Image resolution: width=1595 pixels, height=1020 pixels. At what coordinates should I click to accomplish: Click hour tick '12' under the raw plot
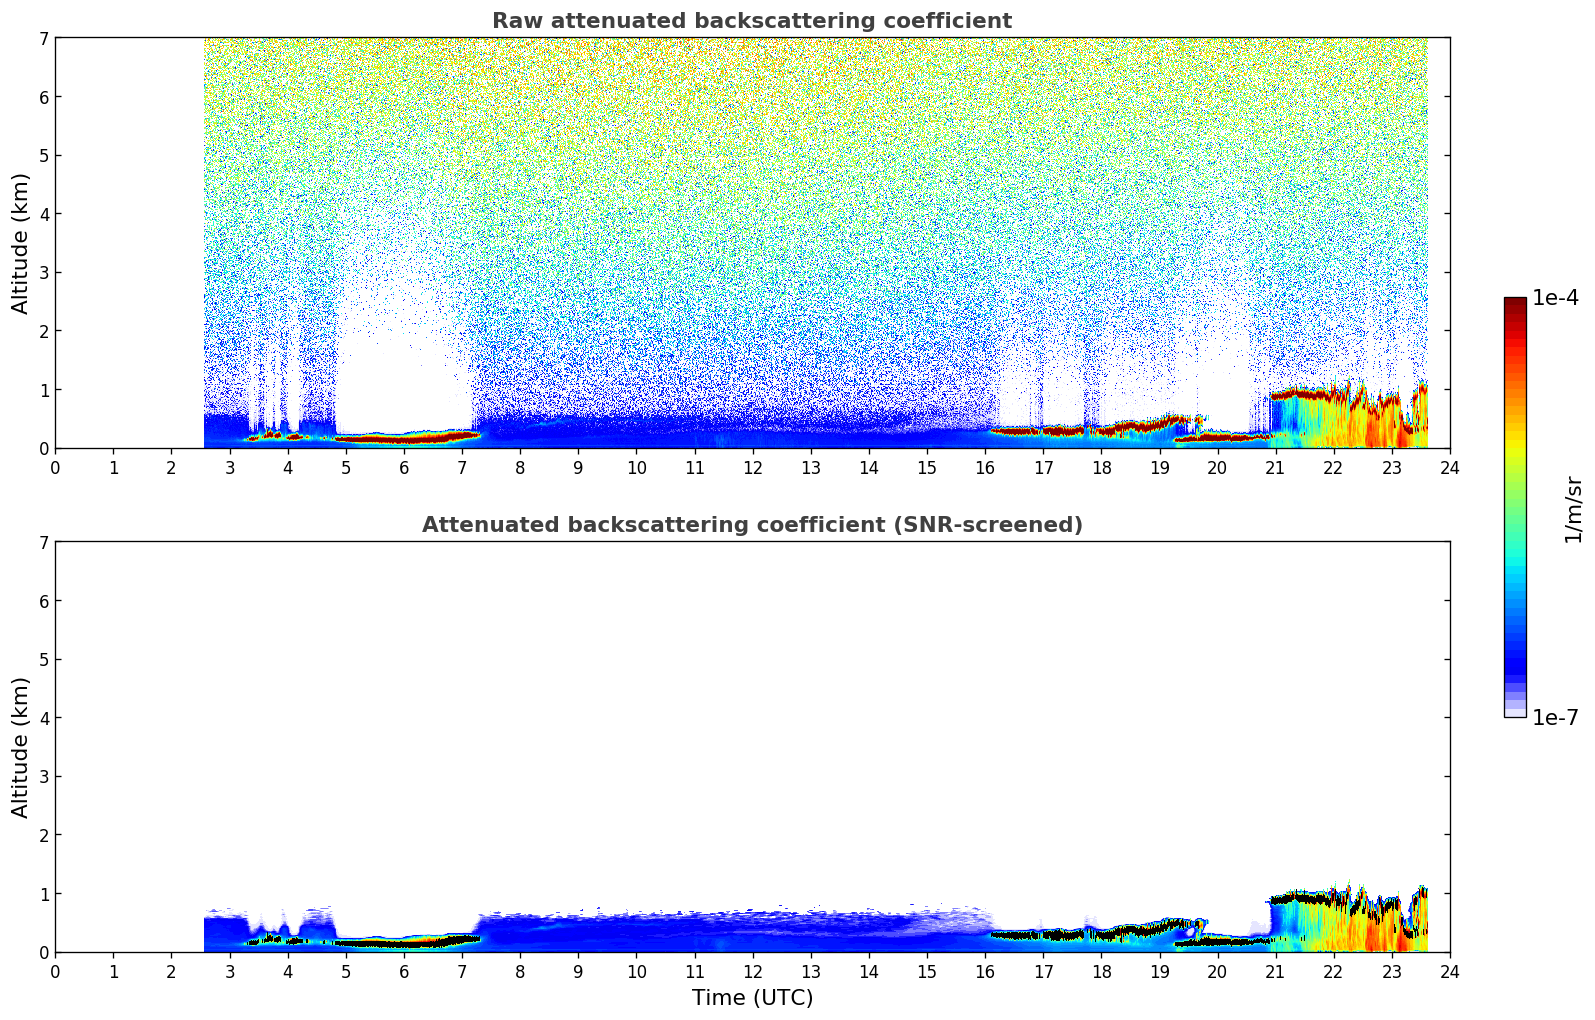[x=752, y=467]
